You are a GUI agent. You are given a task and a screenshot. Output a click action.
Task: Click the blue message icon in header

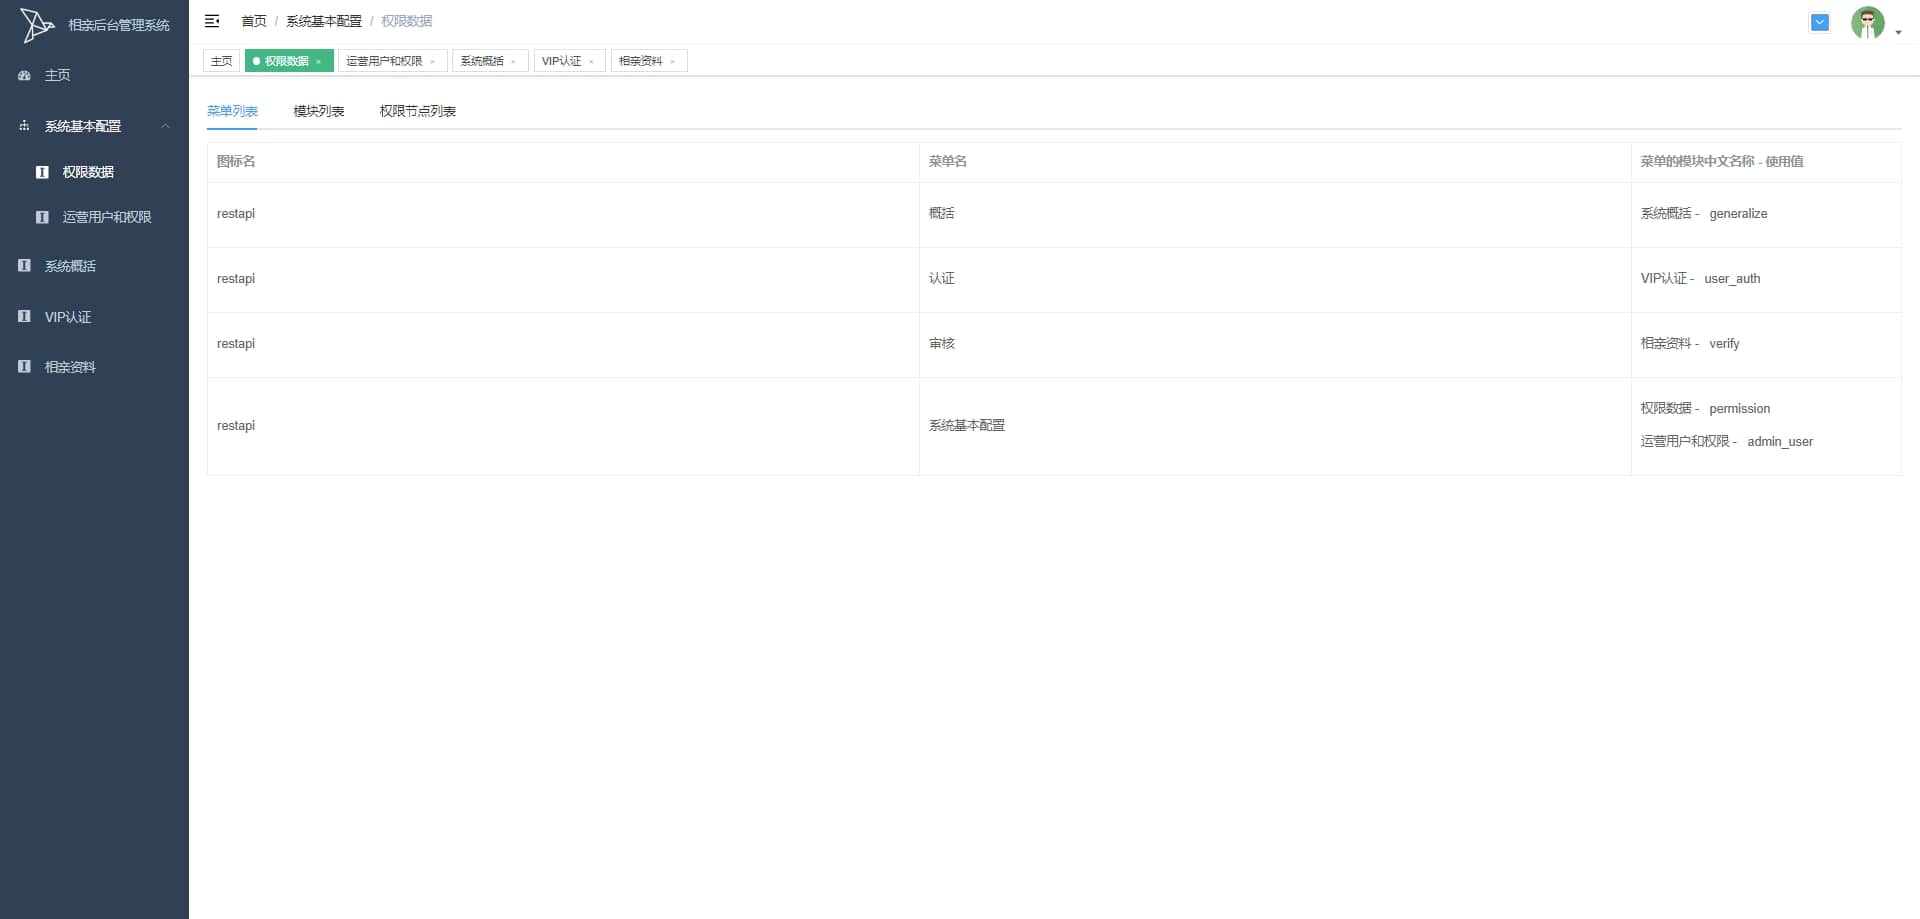pyautogui.click(x=1820, y=22)
